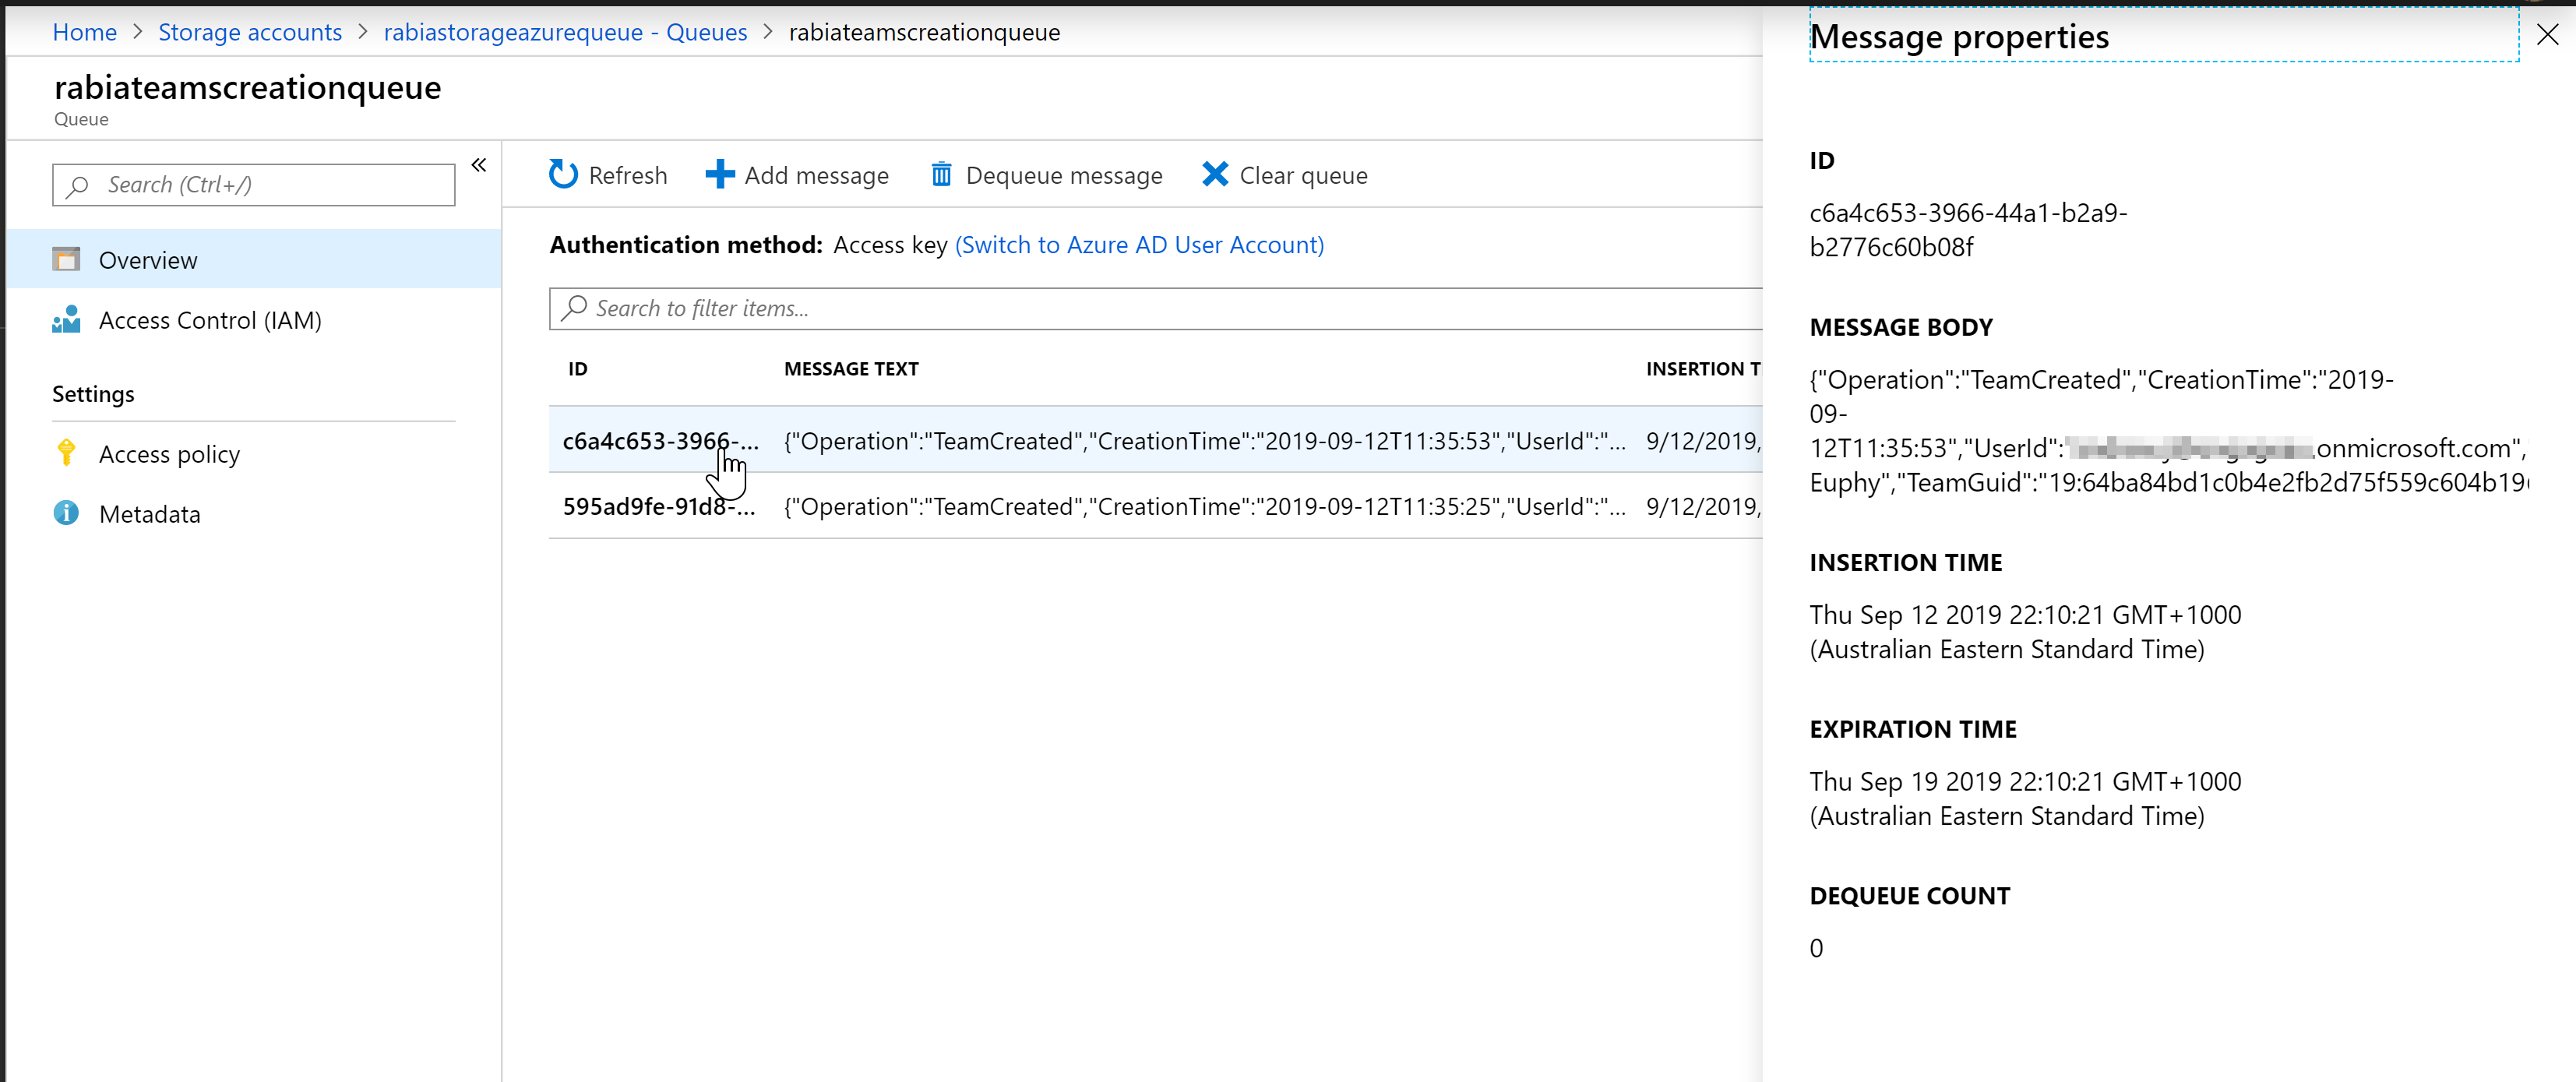The height and width of the screenshot is (1082, 2576).
Task: Click insertion date of second message row
Action: tap(1703, 507)
